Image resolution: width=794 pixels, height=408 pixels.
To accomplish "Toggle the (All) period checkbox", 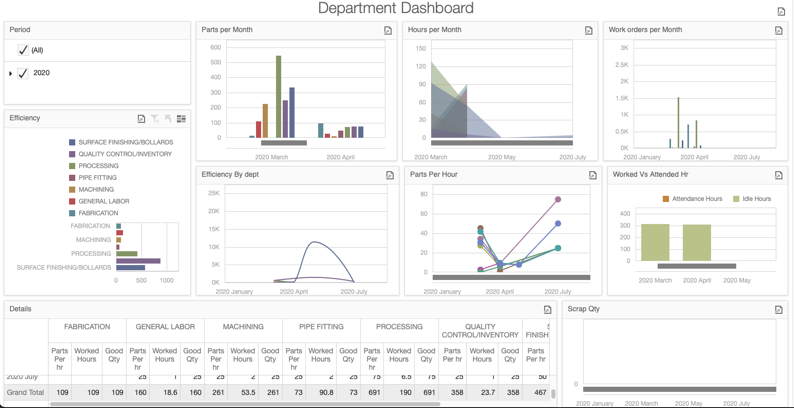I will pos(23,50).
